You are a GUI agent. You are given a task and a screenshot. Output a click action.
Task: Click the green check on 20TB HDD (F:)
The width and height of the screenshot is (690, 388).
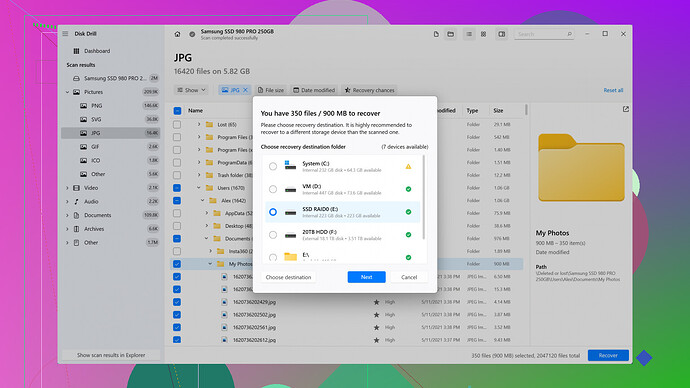pos(408,234)
